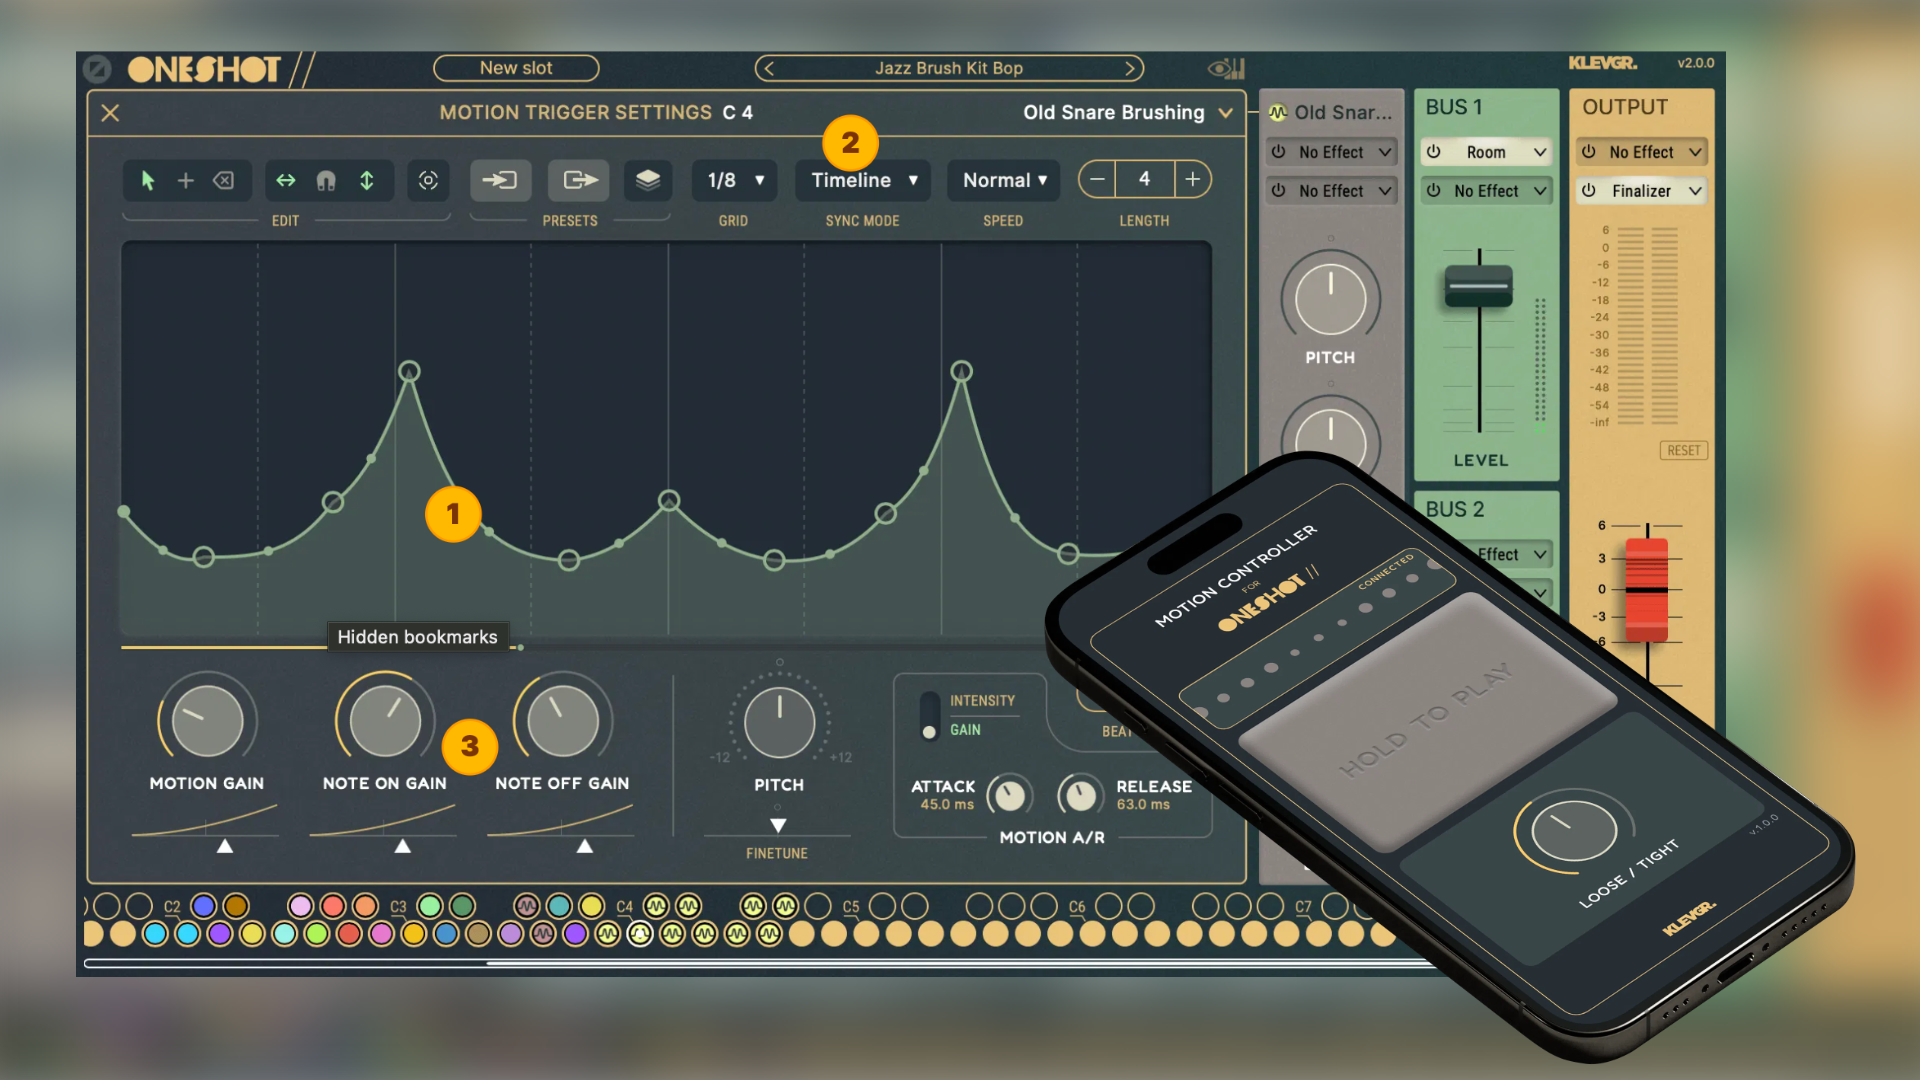Screen dimensions: 1920x1080
Task: Open the Normal speed menu
Action: coord(1003,180)
